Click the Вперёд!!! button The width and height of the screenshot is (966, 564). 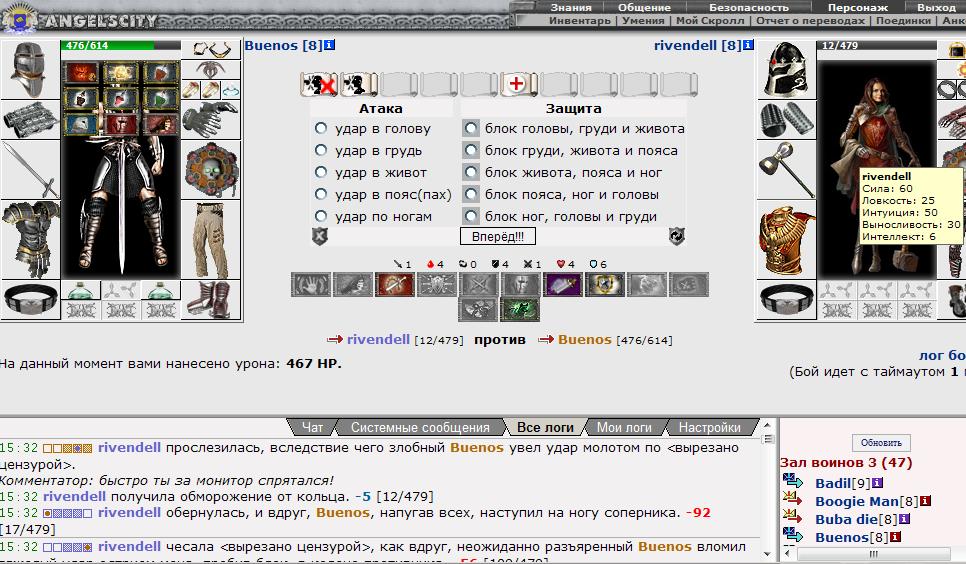pyautogui.click(x=498, y=236)
